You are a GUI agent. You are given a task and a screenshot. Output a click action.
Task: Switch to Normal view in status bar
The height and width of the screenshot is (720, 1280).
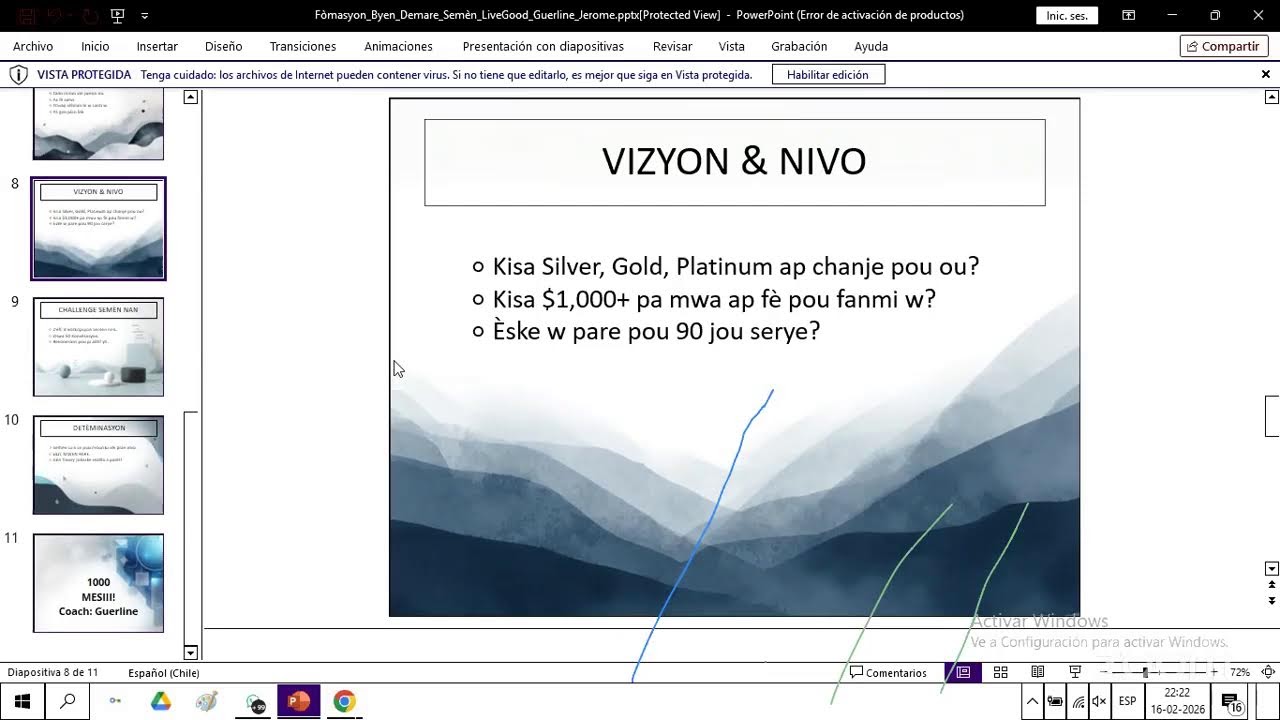click(963, 673)
